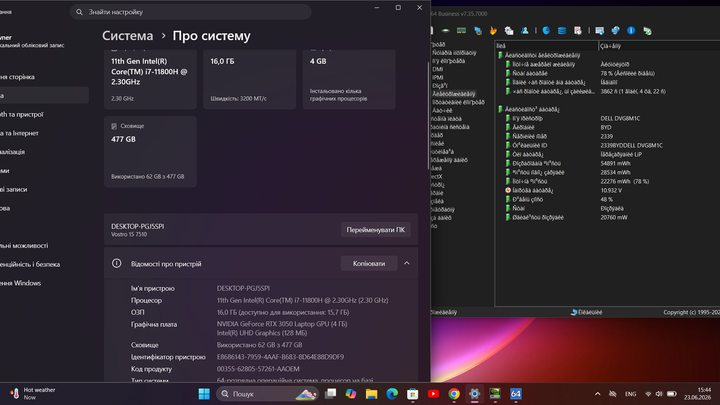Screen dimensions: 720x405
Task: Open the 'Сховище' card showing 477 GB
Action: [150, 152]
